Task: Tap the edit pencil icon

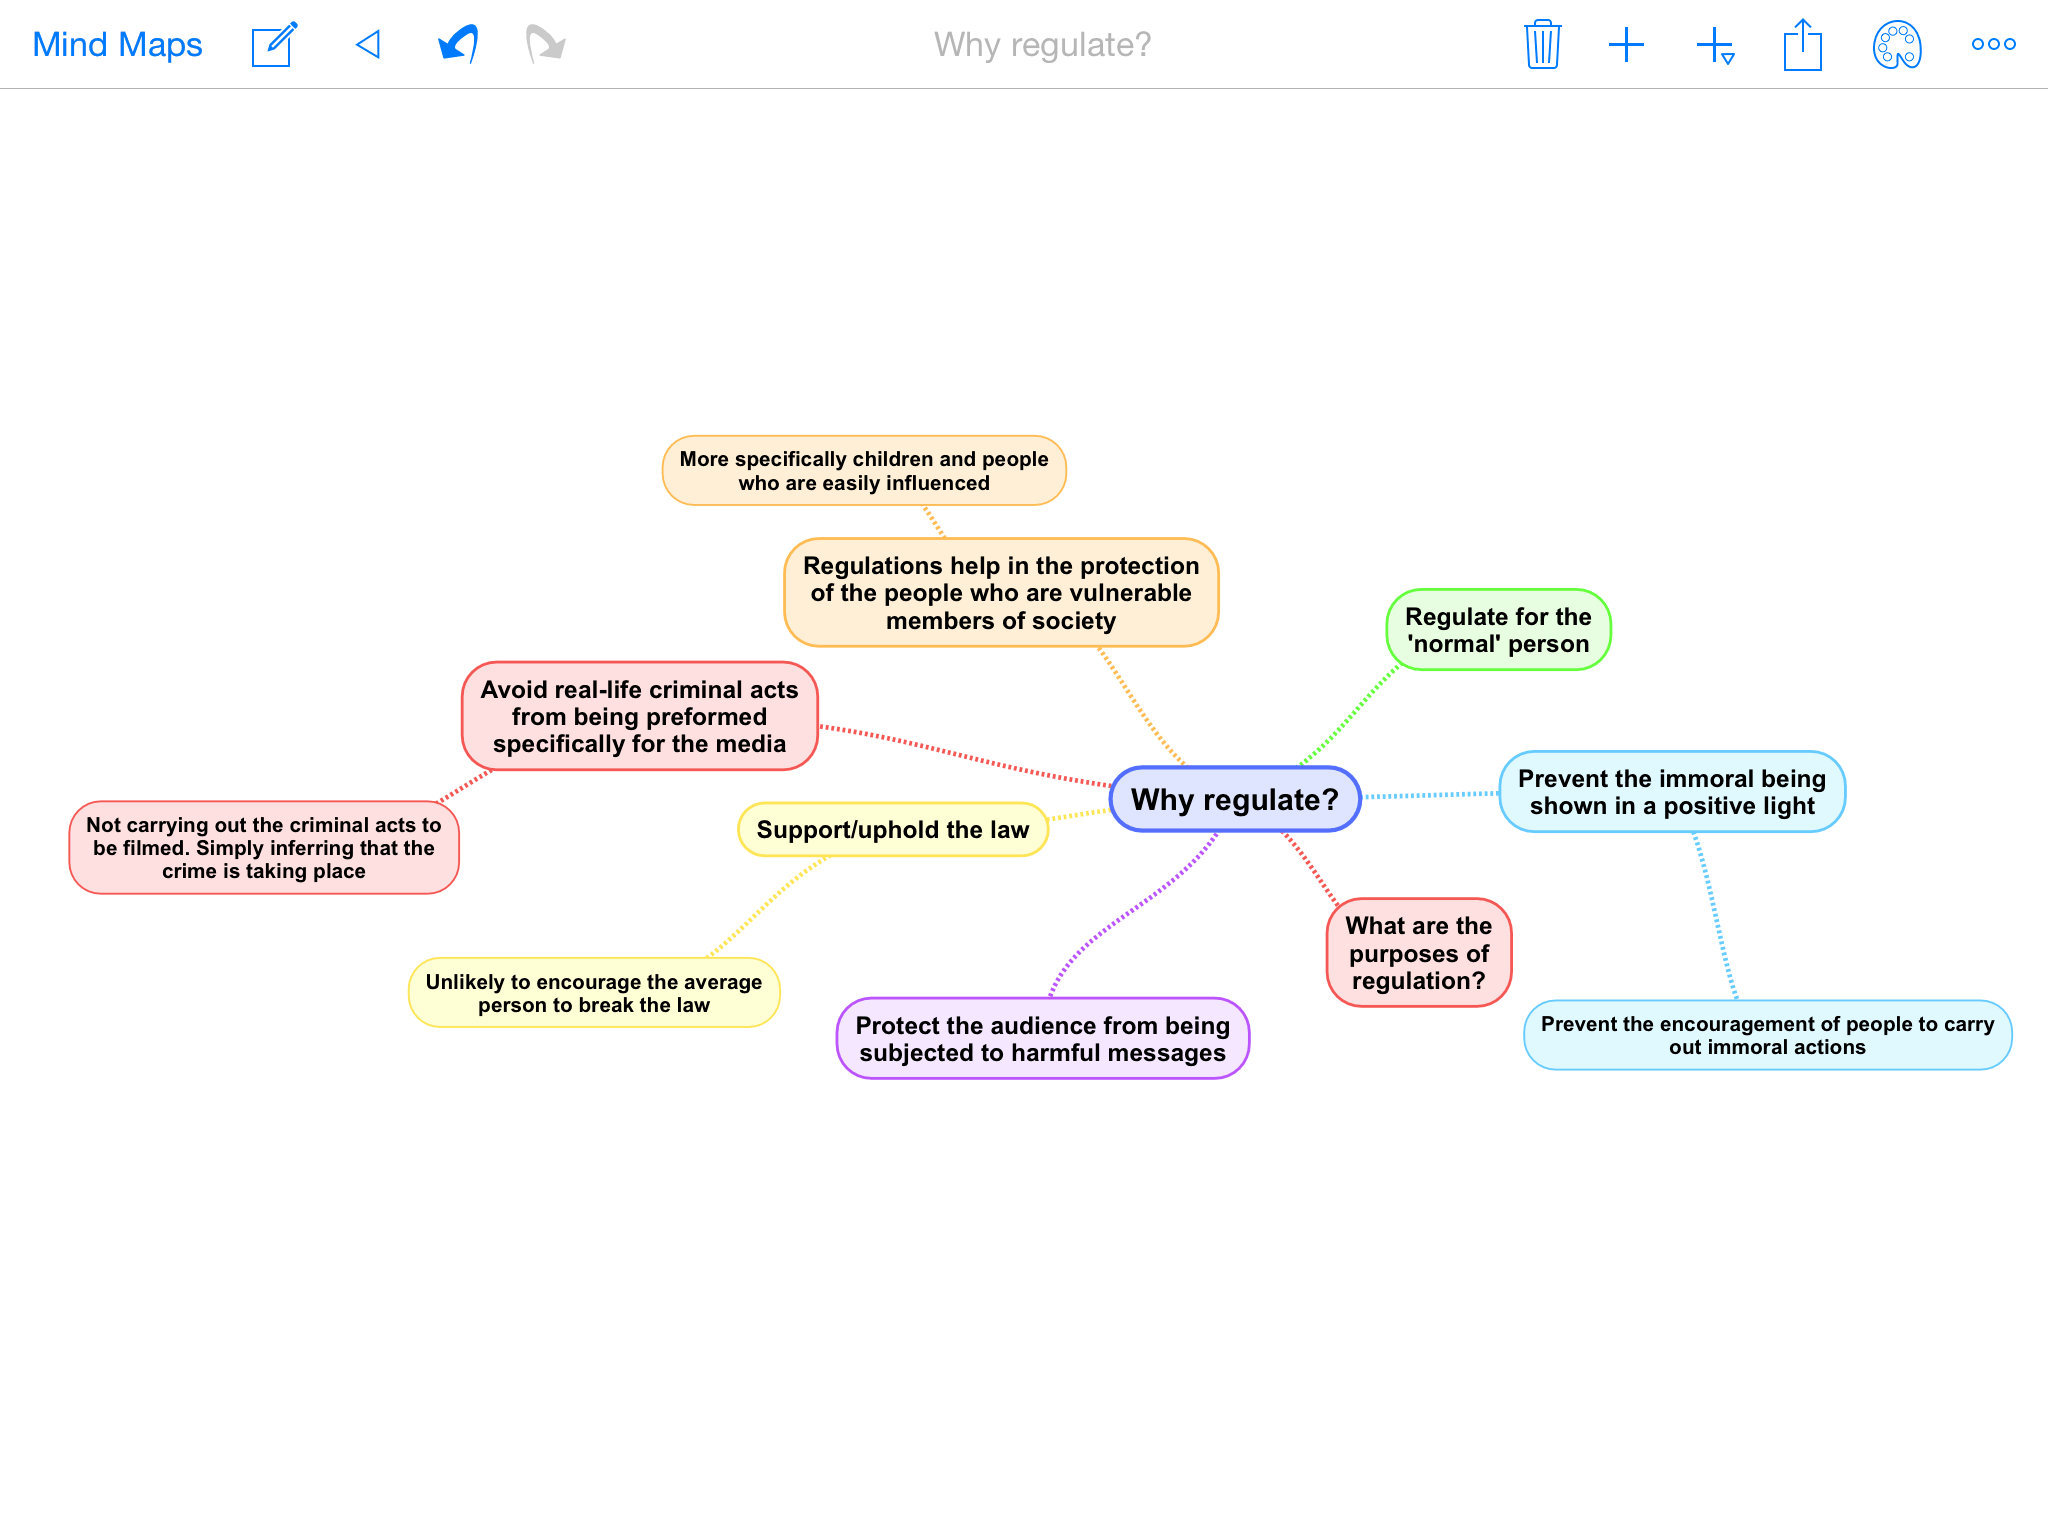Action: point(274,45)
